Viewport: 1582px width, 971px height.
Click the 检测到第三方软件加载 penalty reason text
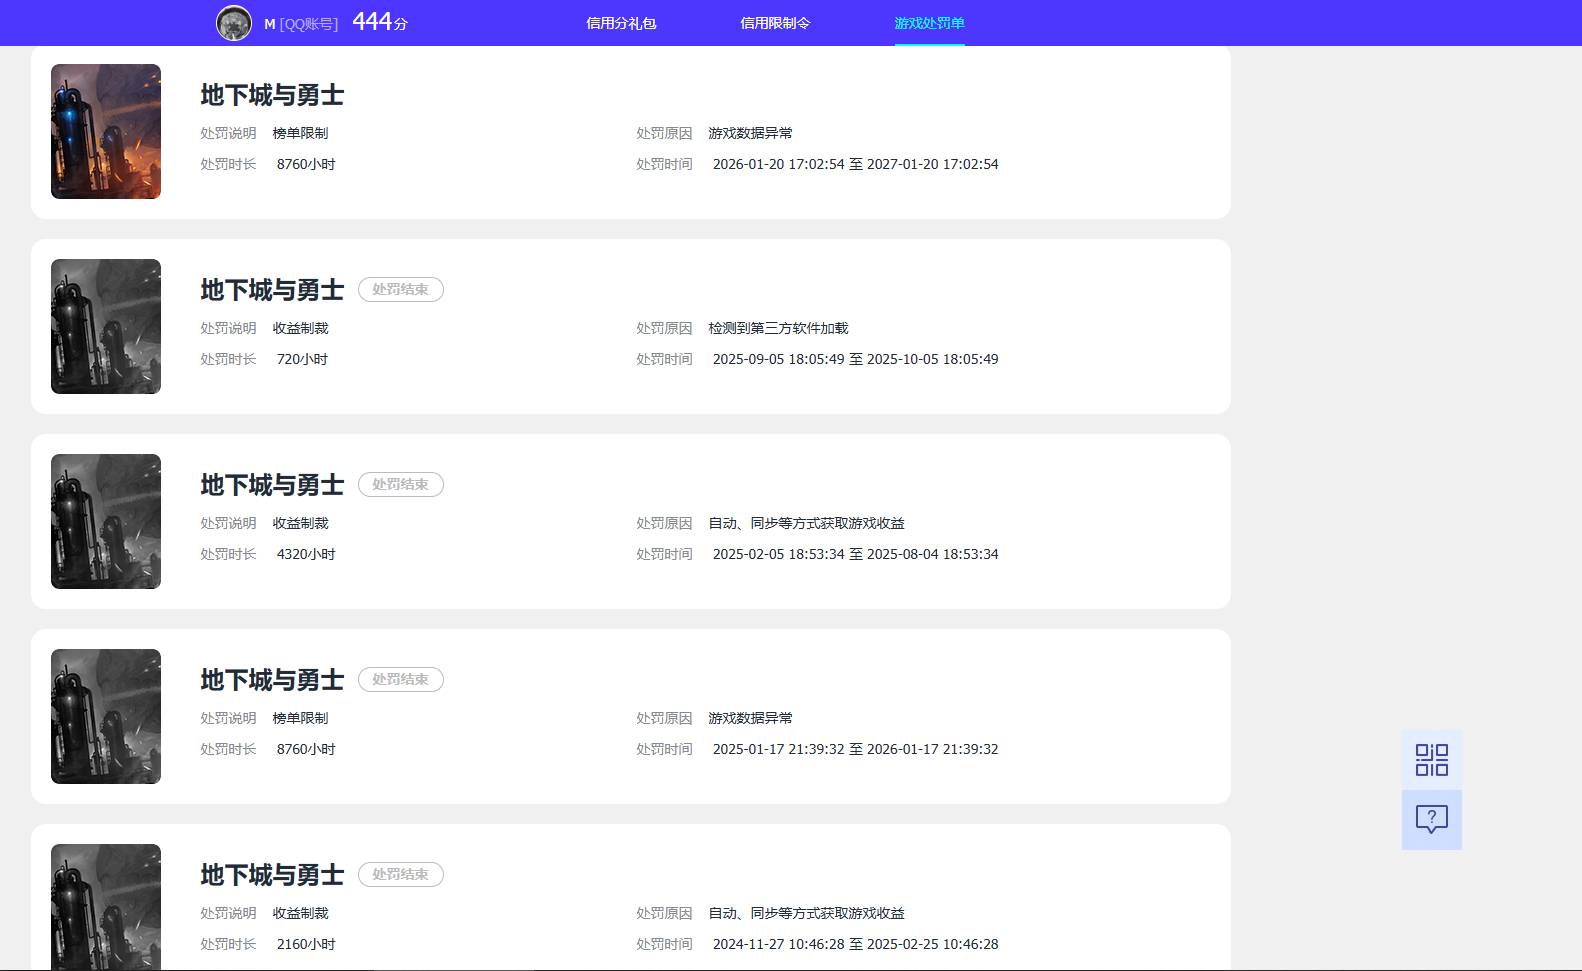tap(778, 328)
